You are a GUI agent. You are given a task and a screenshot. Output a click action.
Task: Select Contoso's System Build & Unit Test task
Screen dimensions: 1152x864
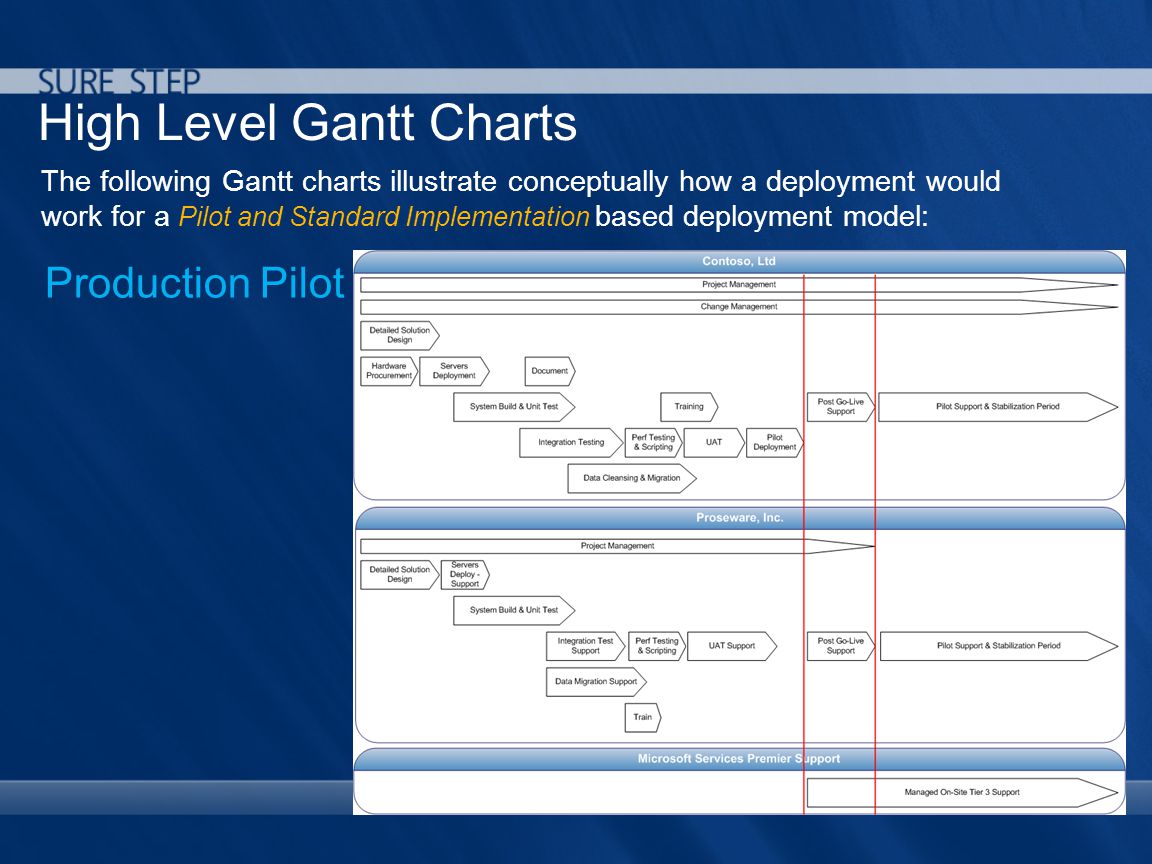pyautogui.click(x=514, y=407)
